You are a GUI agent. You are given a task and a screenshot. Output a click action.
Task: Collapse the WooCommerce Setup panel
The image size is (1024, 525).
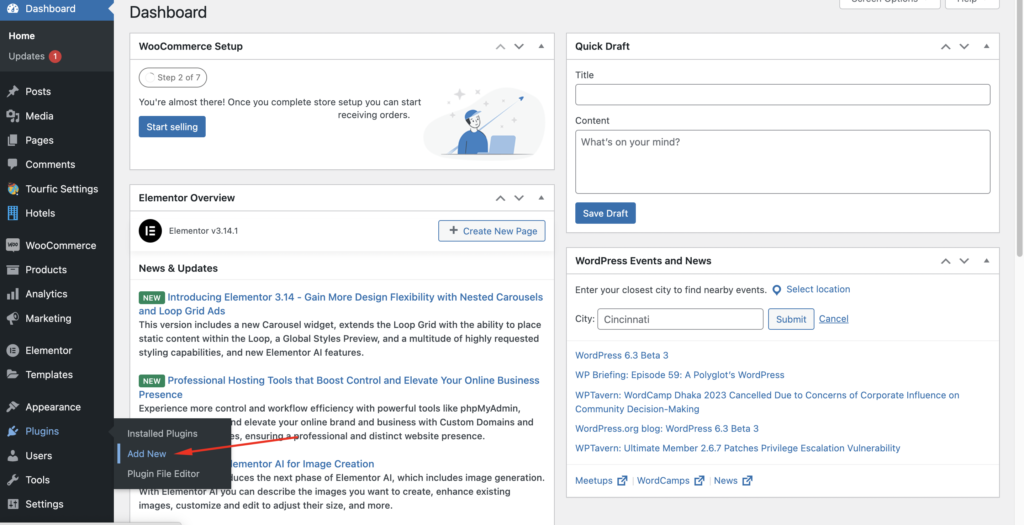(x=541, y=46)
